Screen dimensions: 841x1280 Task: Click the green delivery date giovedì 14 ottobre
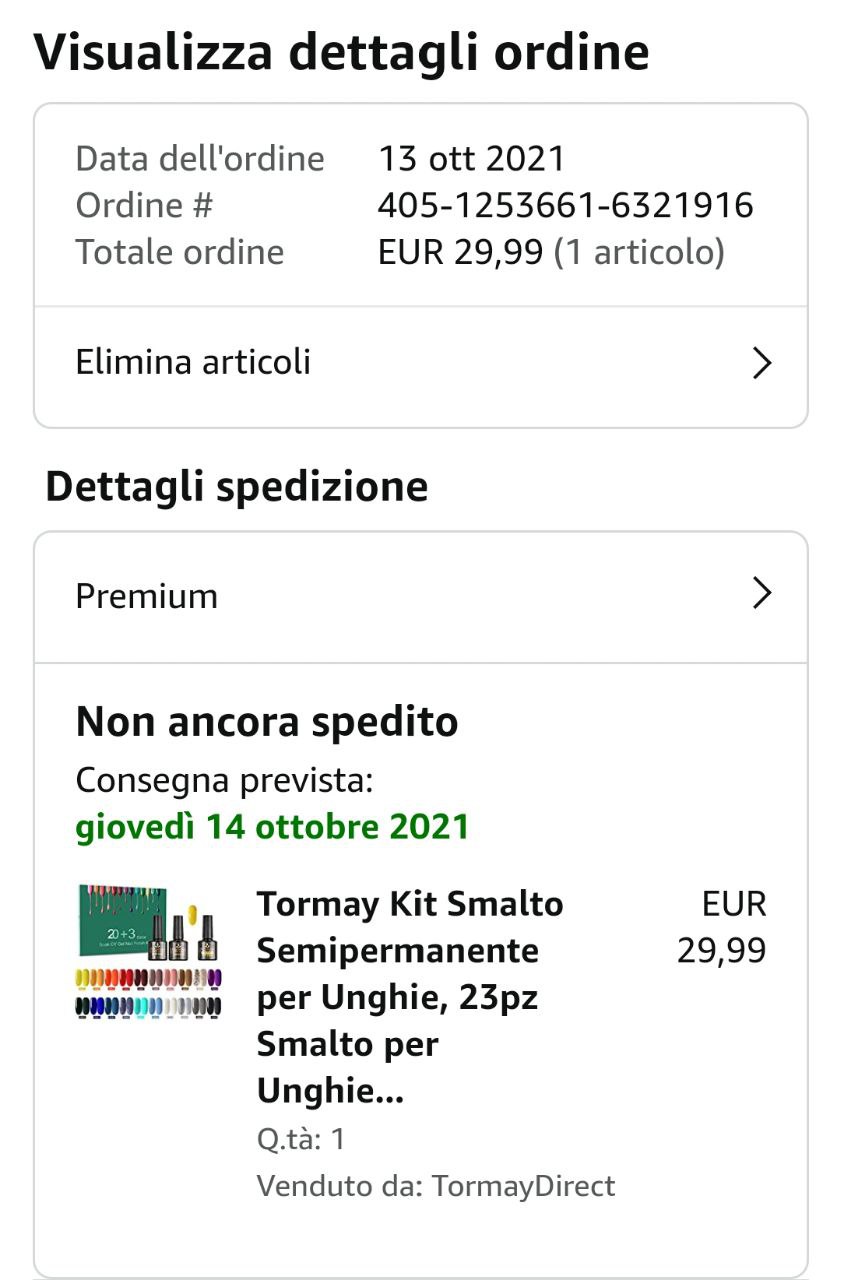[272, 827]
